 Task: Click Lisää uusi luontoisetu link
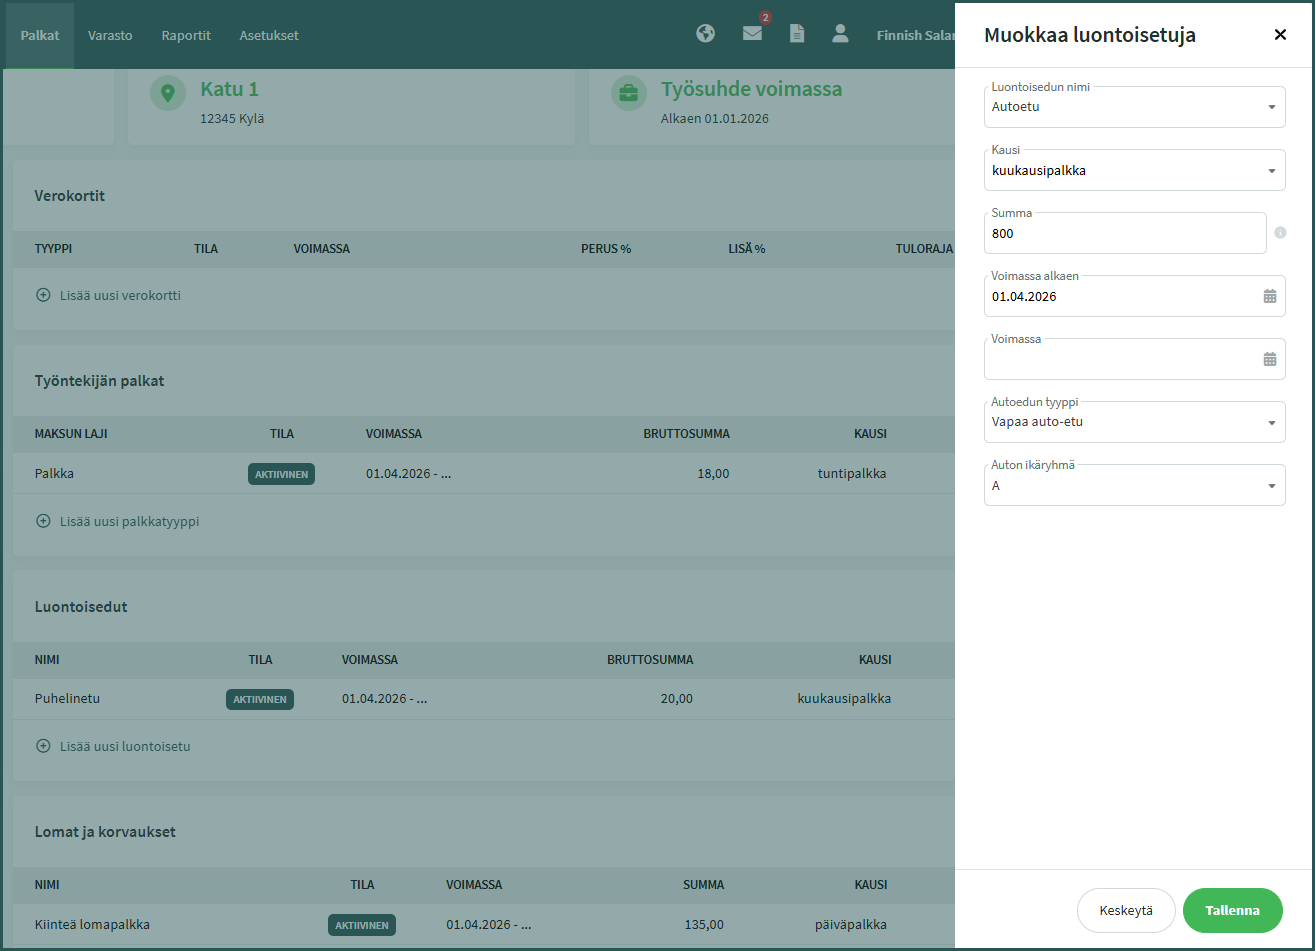[x=124, y=746]
